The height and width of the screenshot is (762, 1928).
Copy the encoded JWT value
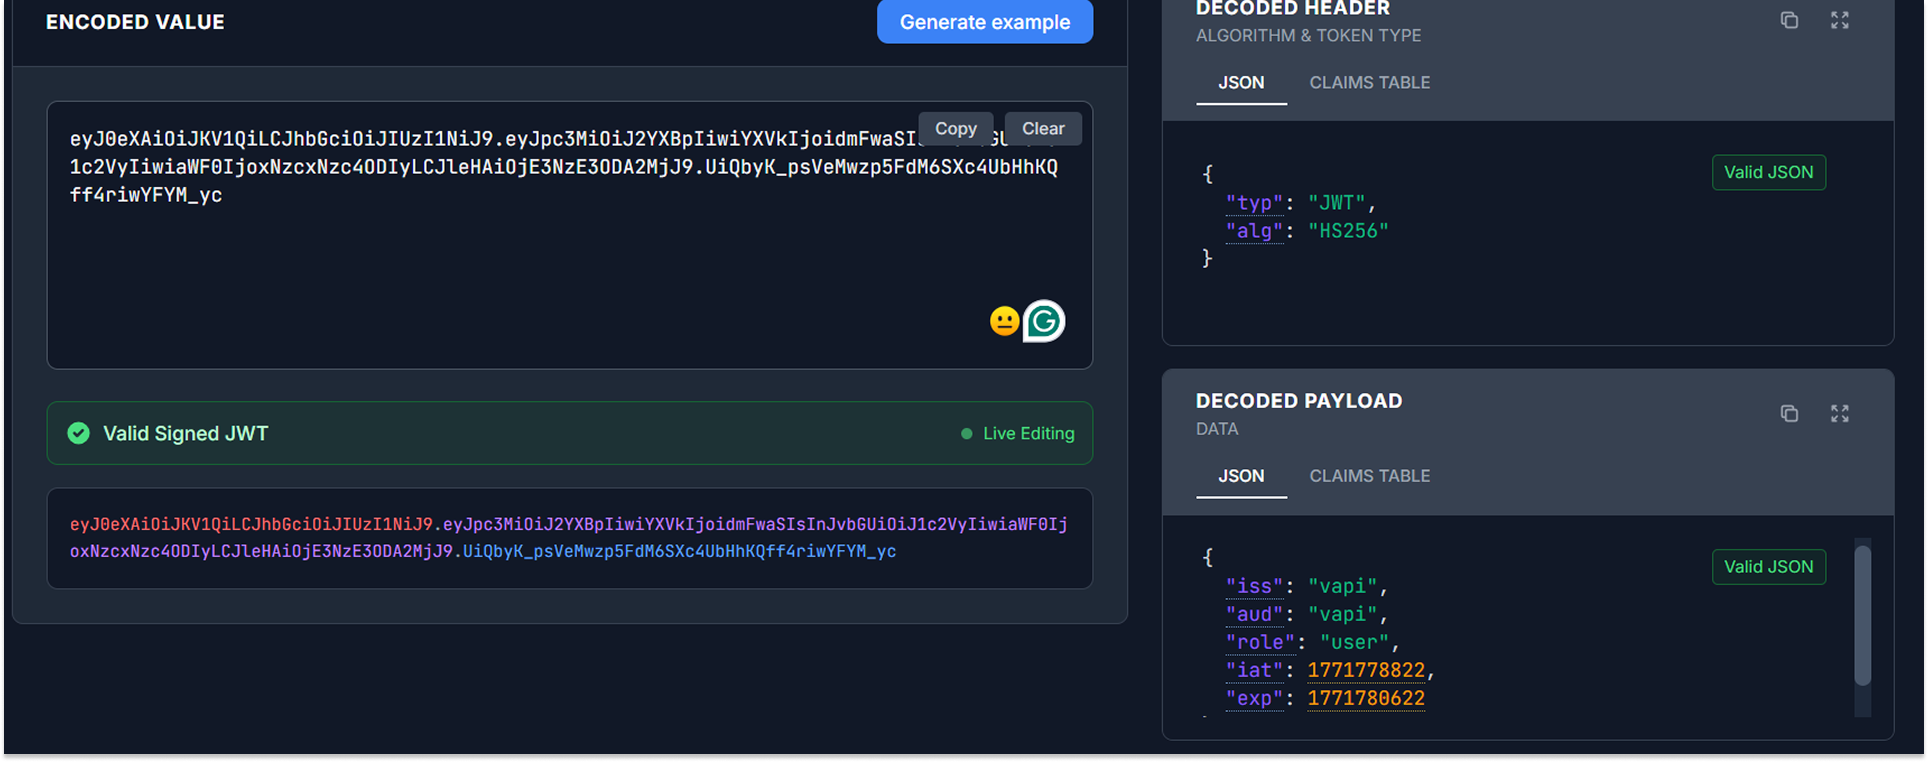[955, 129]
